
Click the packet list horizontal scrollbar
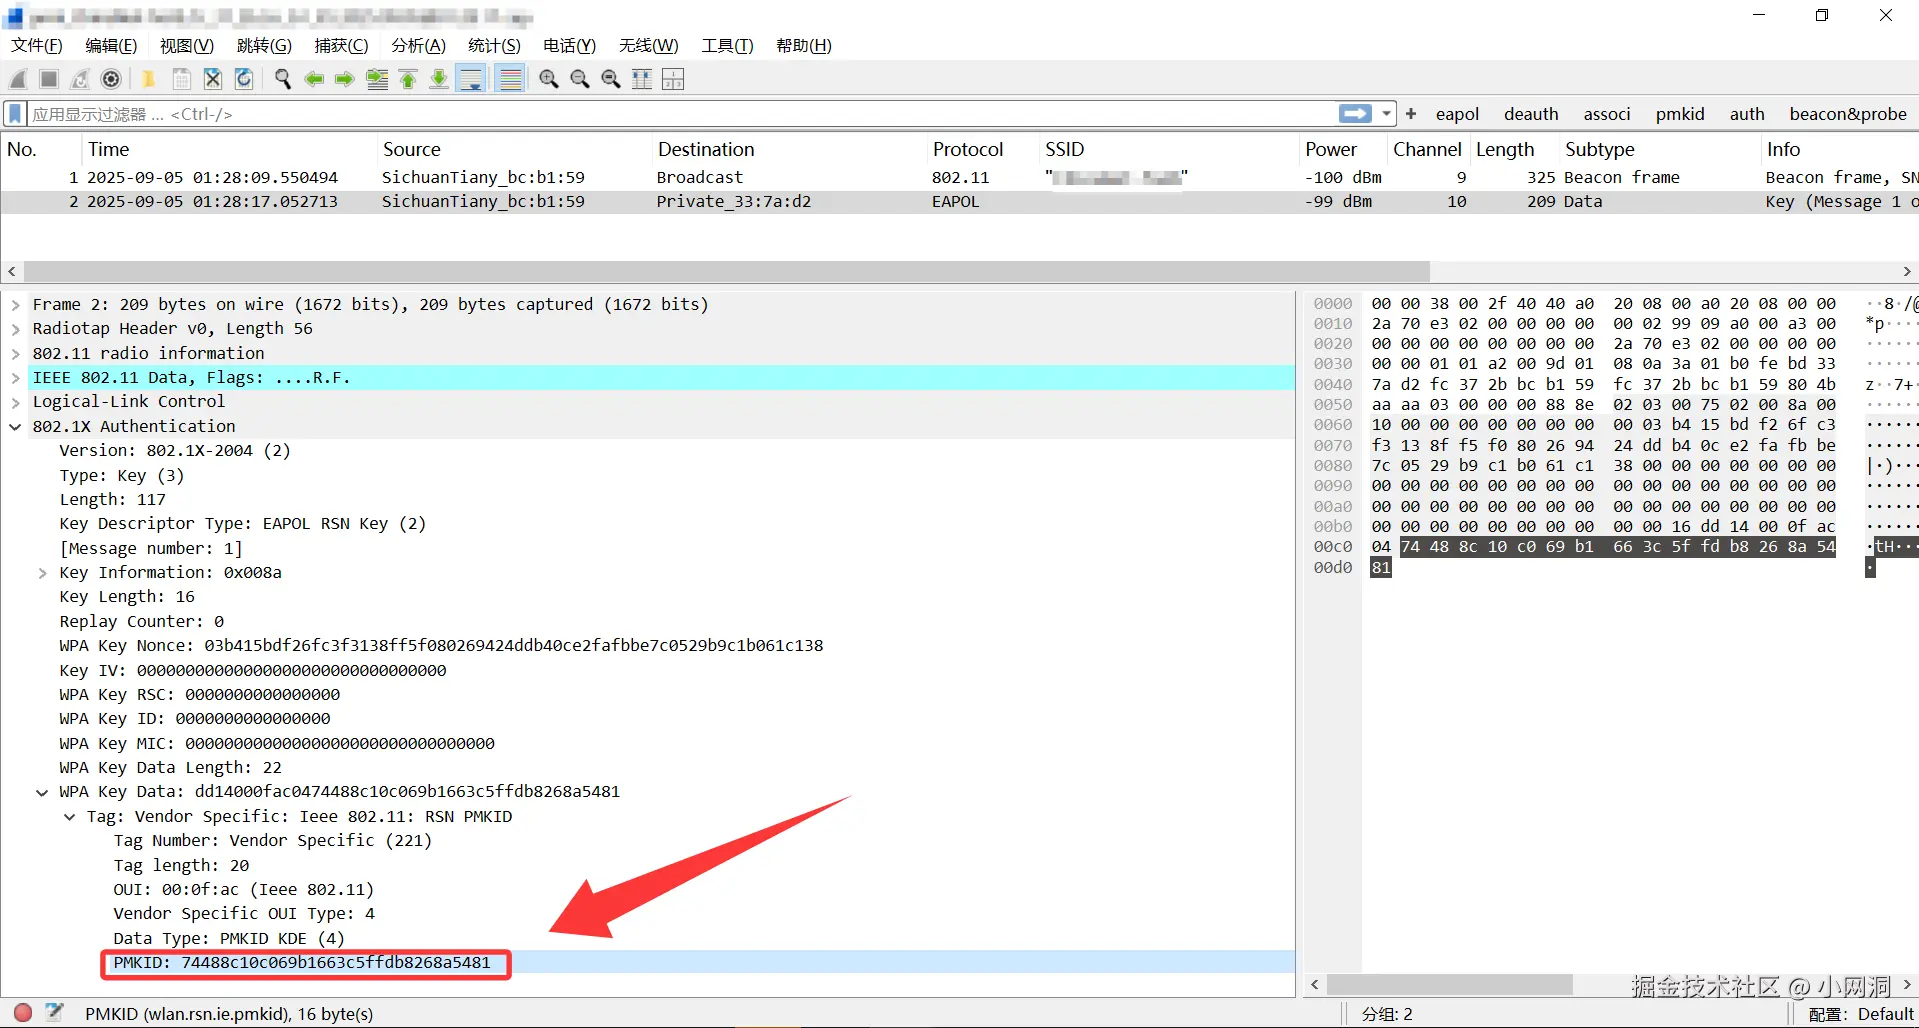[x=727, y=271]
